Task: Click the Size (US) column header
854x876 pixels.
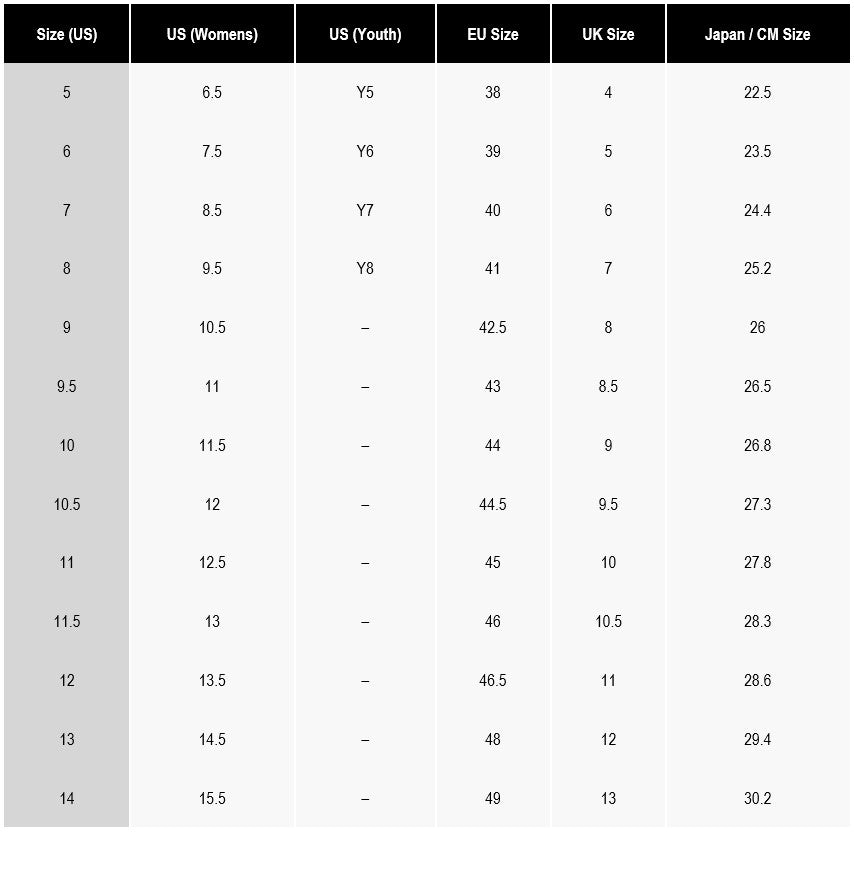Action: [x=67, y=34]
